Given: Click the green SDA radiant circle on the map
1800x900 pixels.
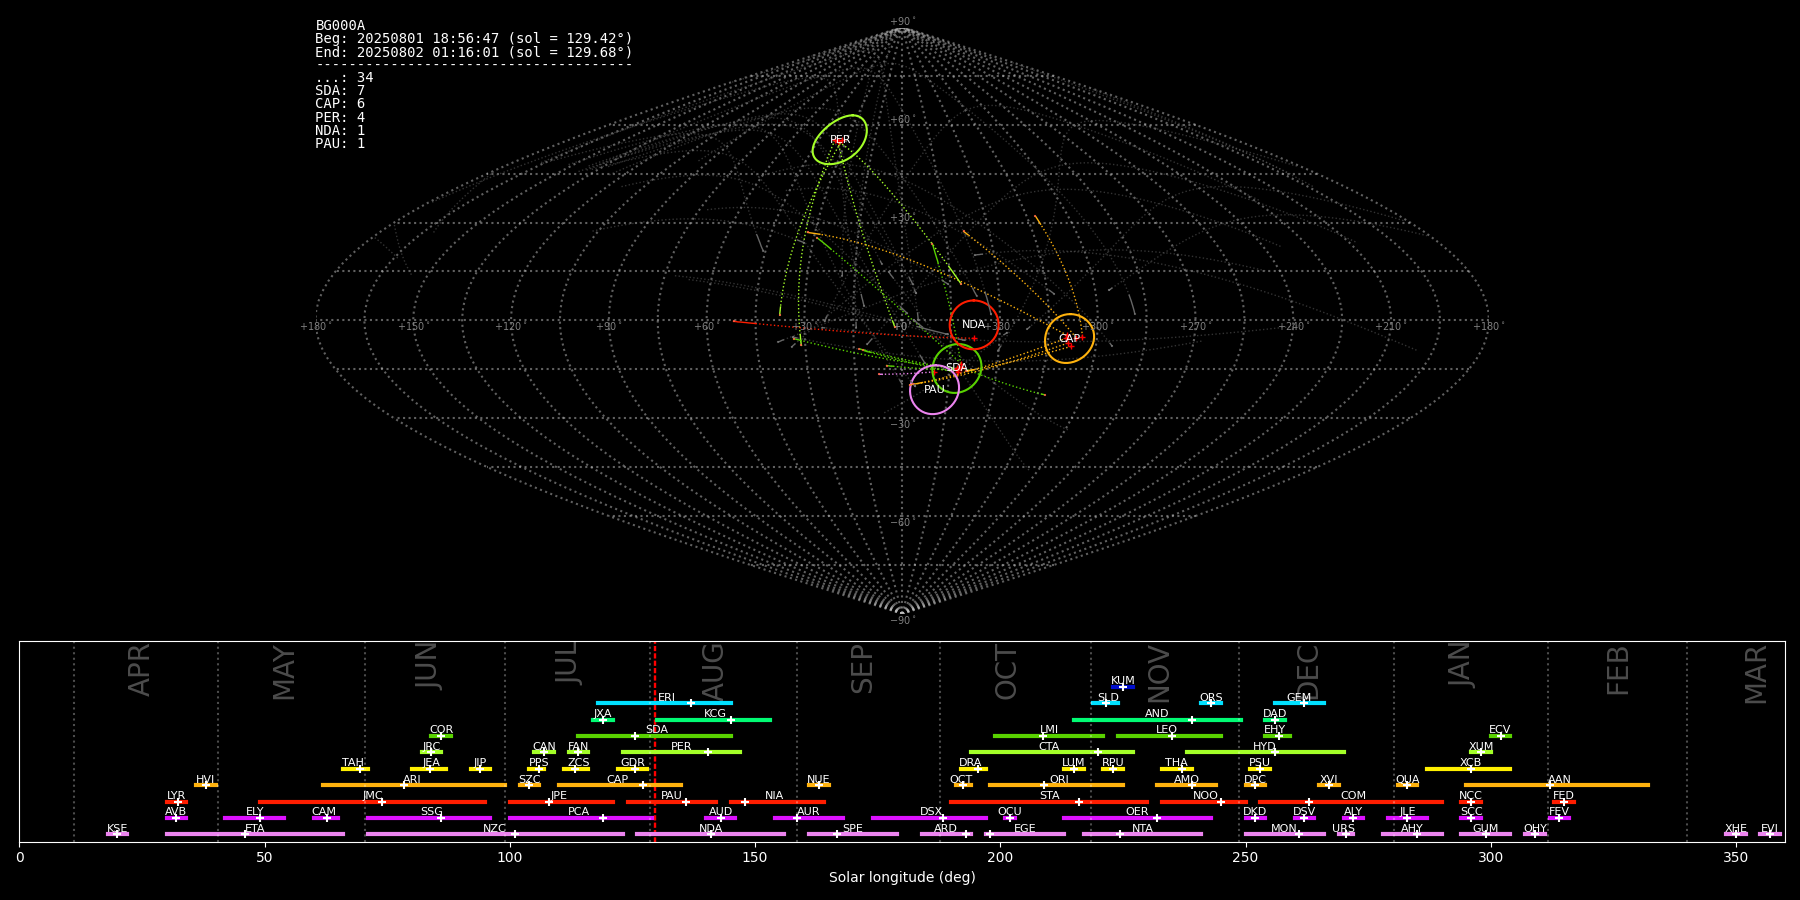Looking at the screenshot, I should [x=957, y=368].
